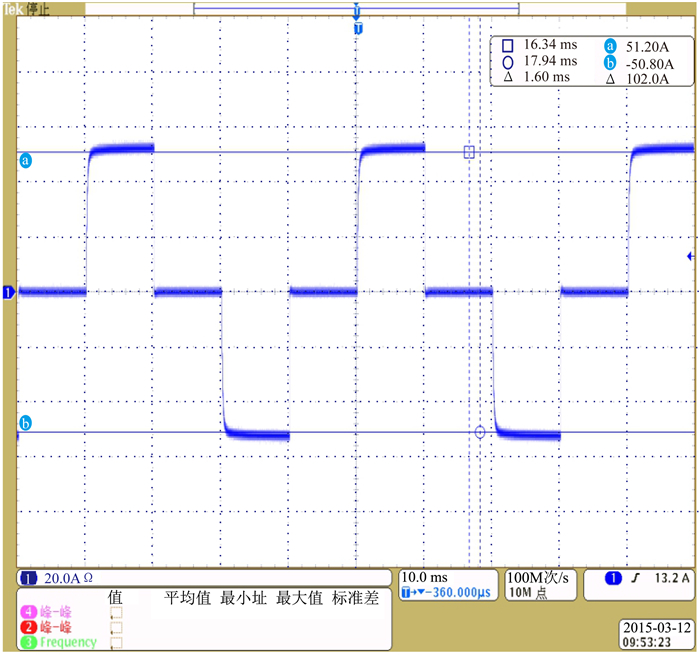This screenshot has height=655, width=700.
Task: Click the circle cursor marker on waveform
Action: (480, 432)
